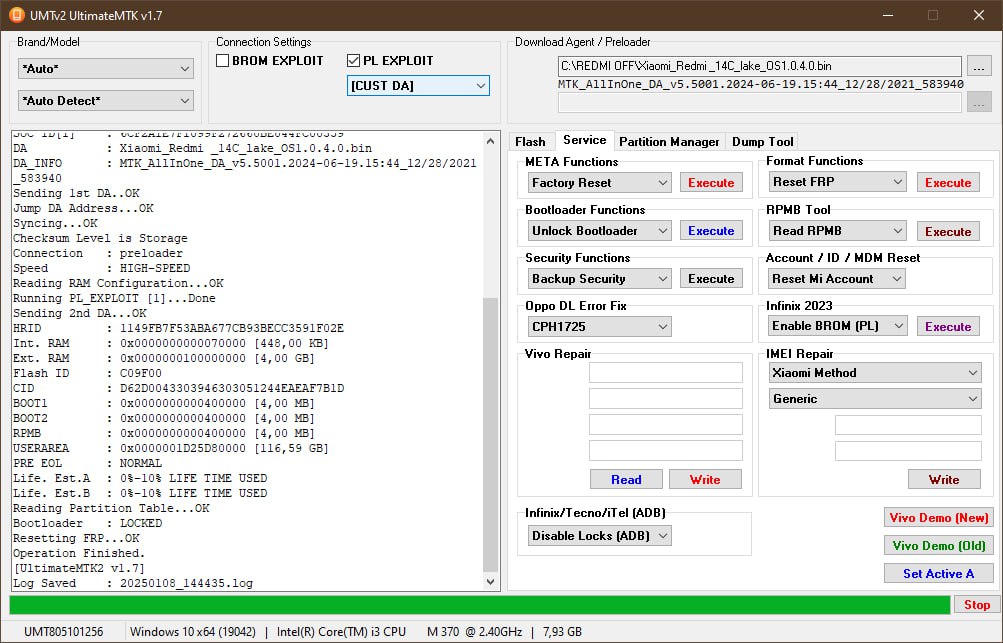Click UMT805101256 in the status bar

point(63,631)
